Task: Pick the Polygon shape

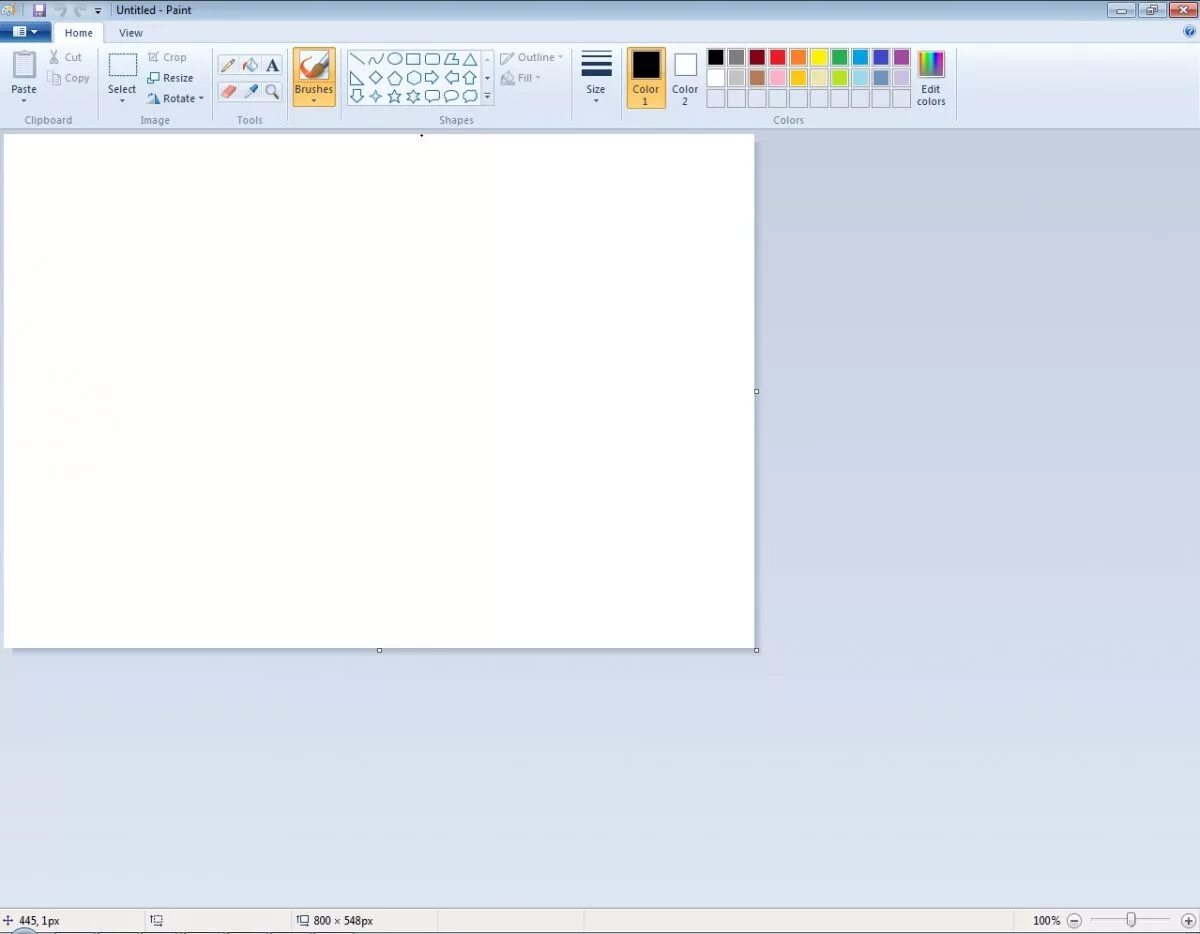Action: [451, 59]
